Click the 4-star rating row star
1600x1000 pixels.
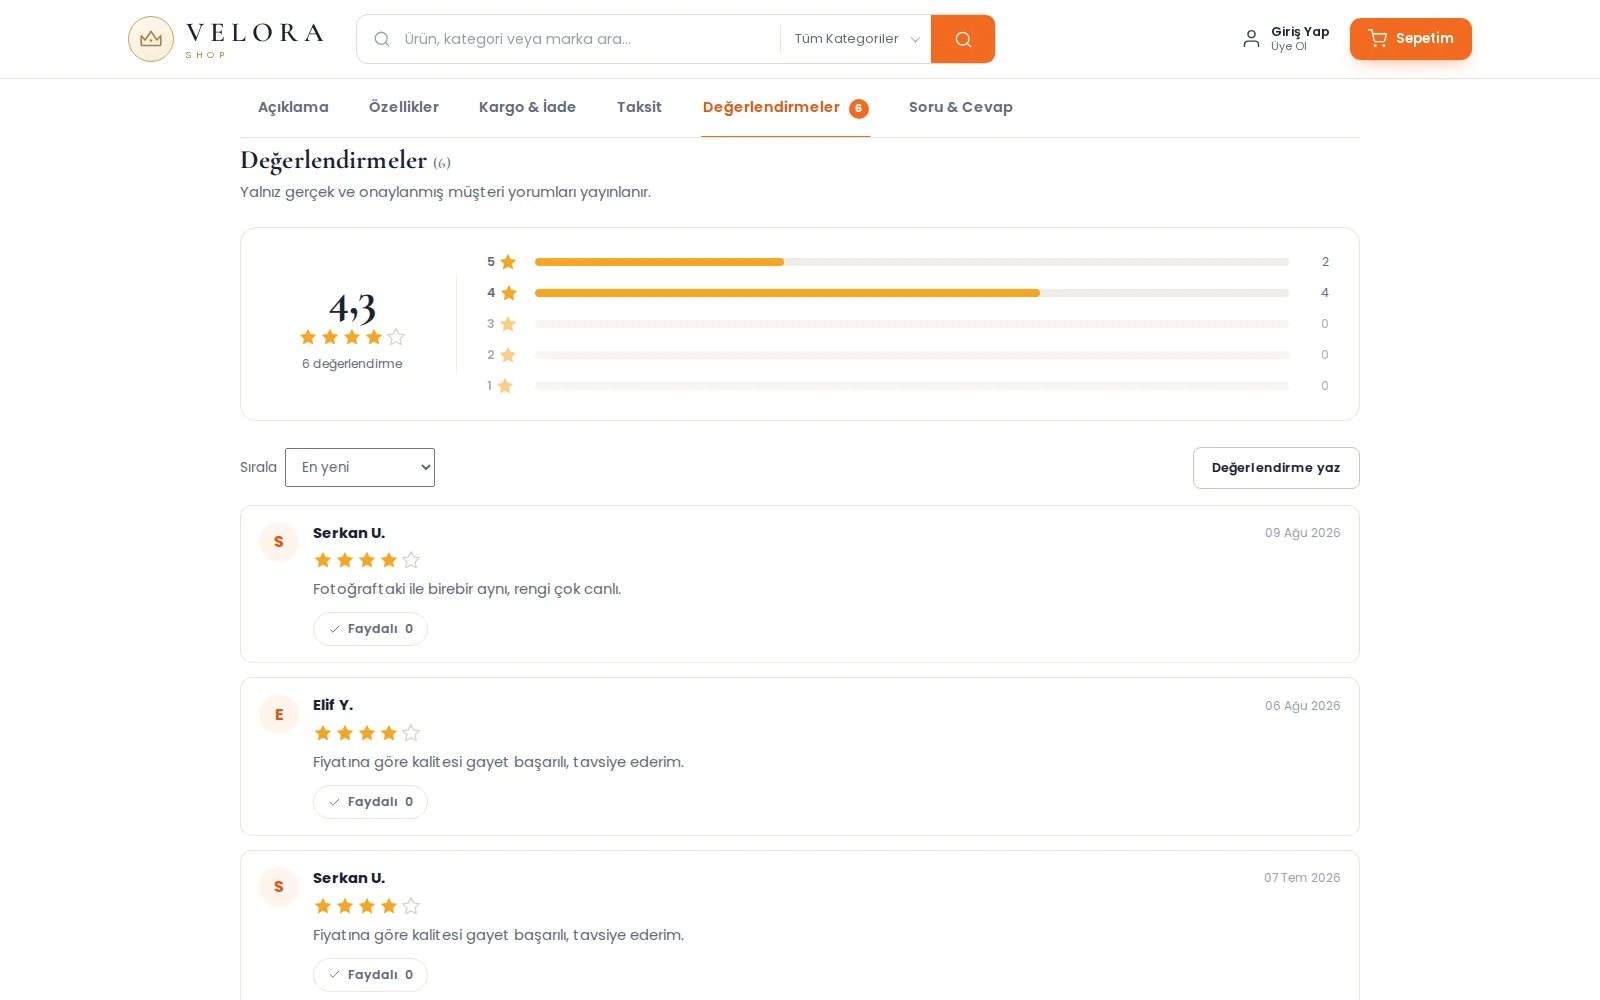pyautogui.click(x=509, y=293)
